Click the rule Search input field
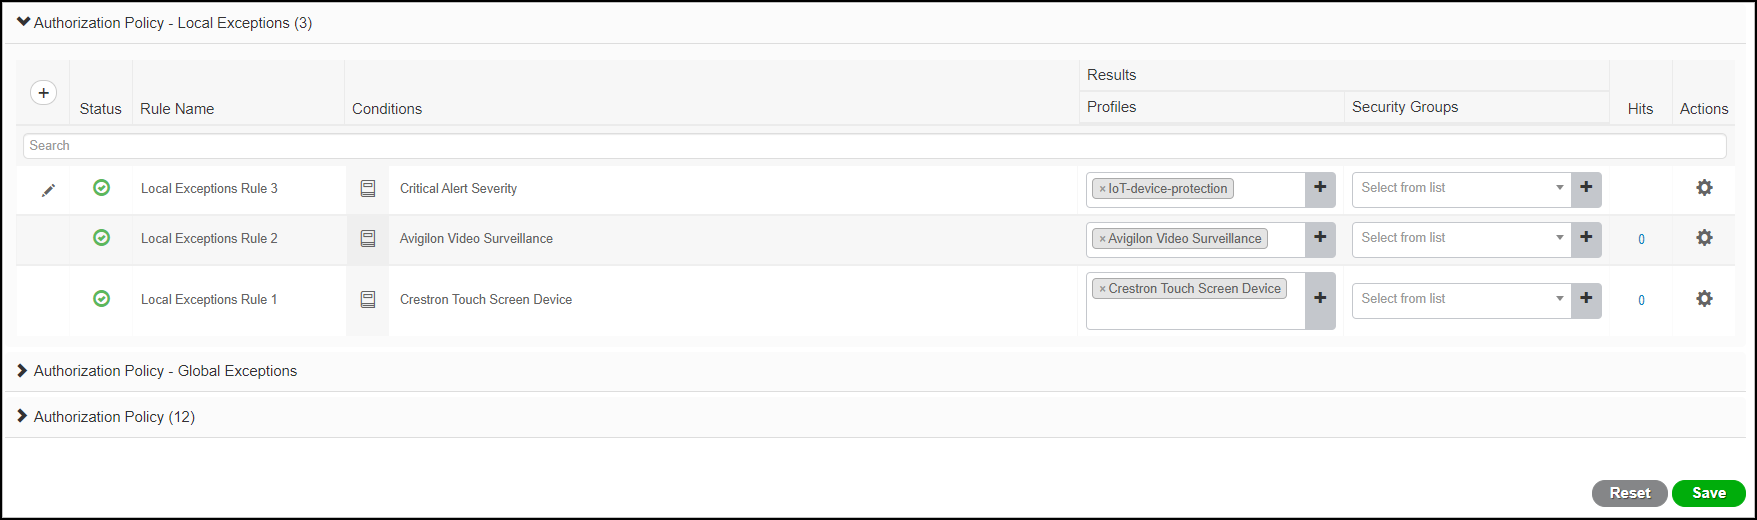 coord(874,146)
